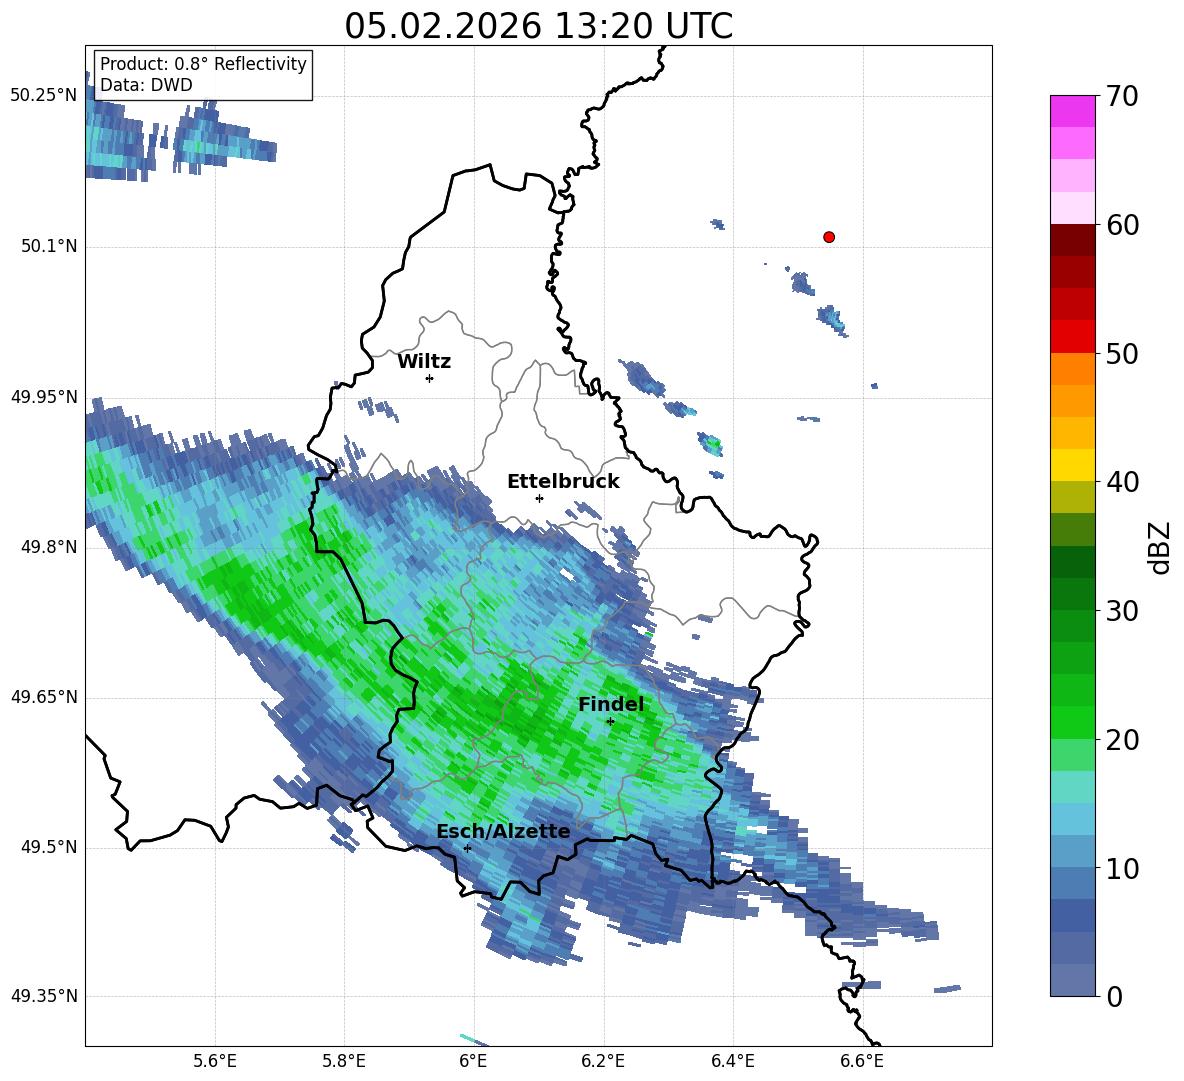
Task: Click the 49.65°N latitude label
Action: (x=44, y=697)
